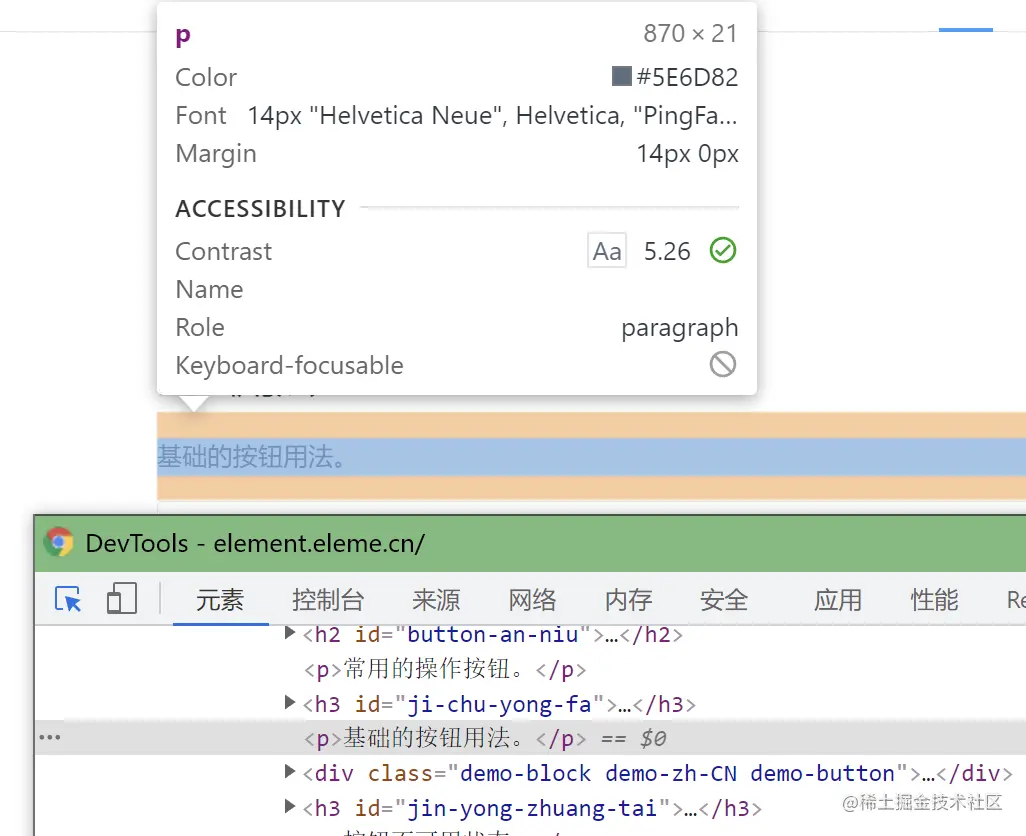Expand the h2 button-an-niu node
The width and height of the screenshot is (1026, 836).
289,633
